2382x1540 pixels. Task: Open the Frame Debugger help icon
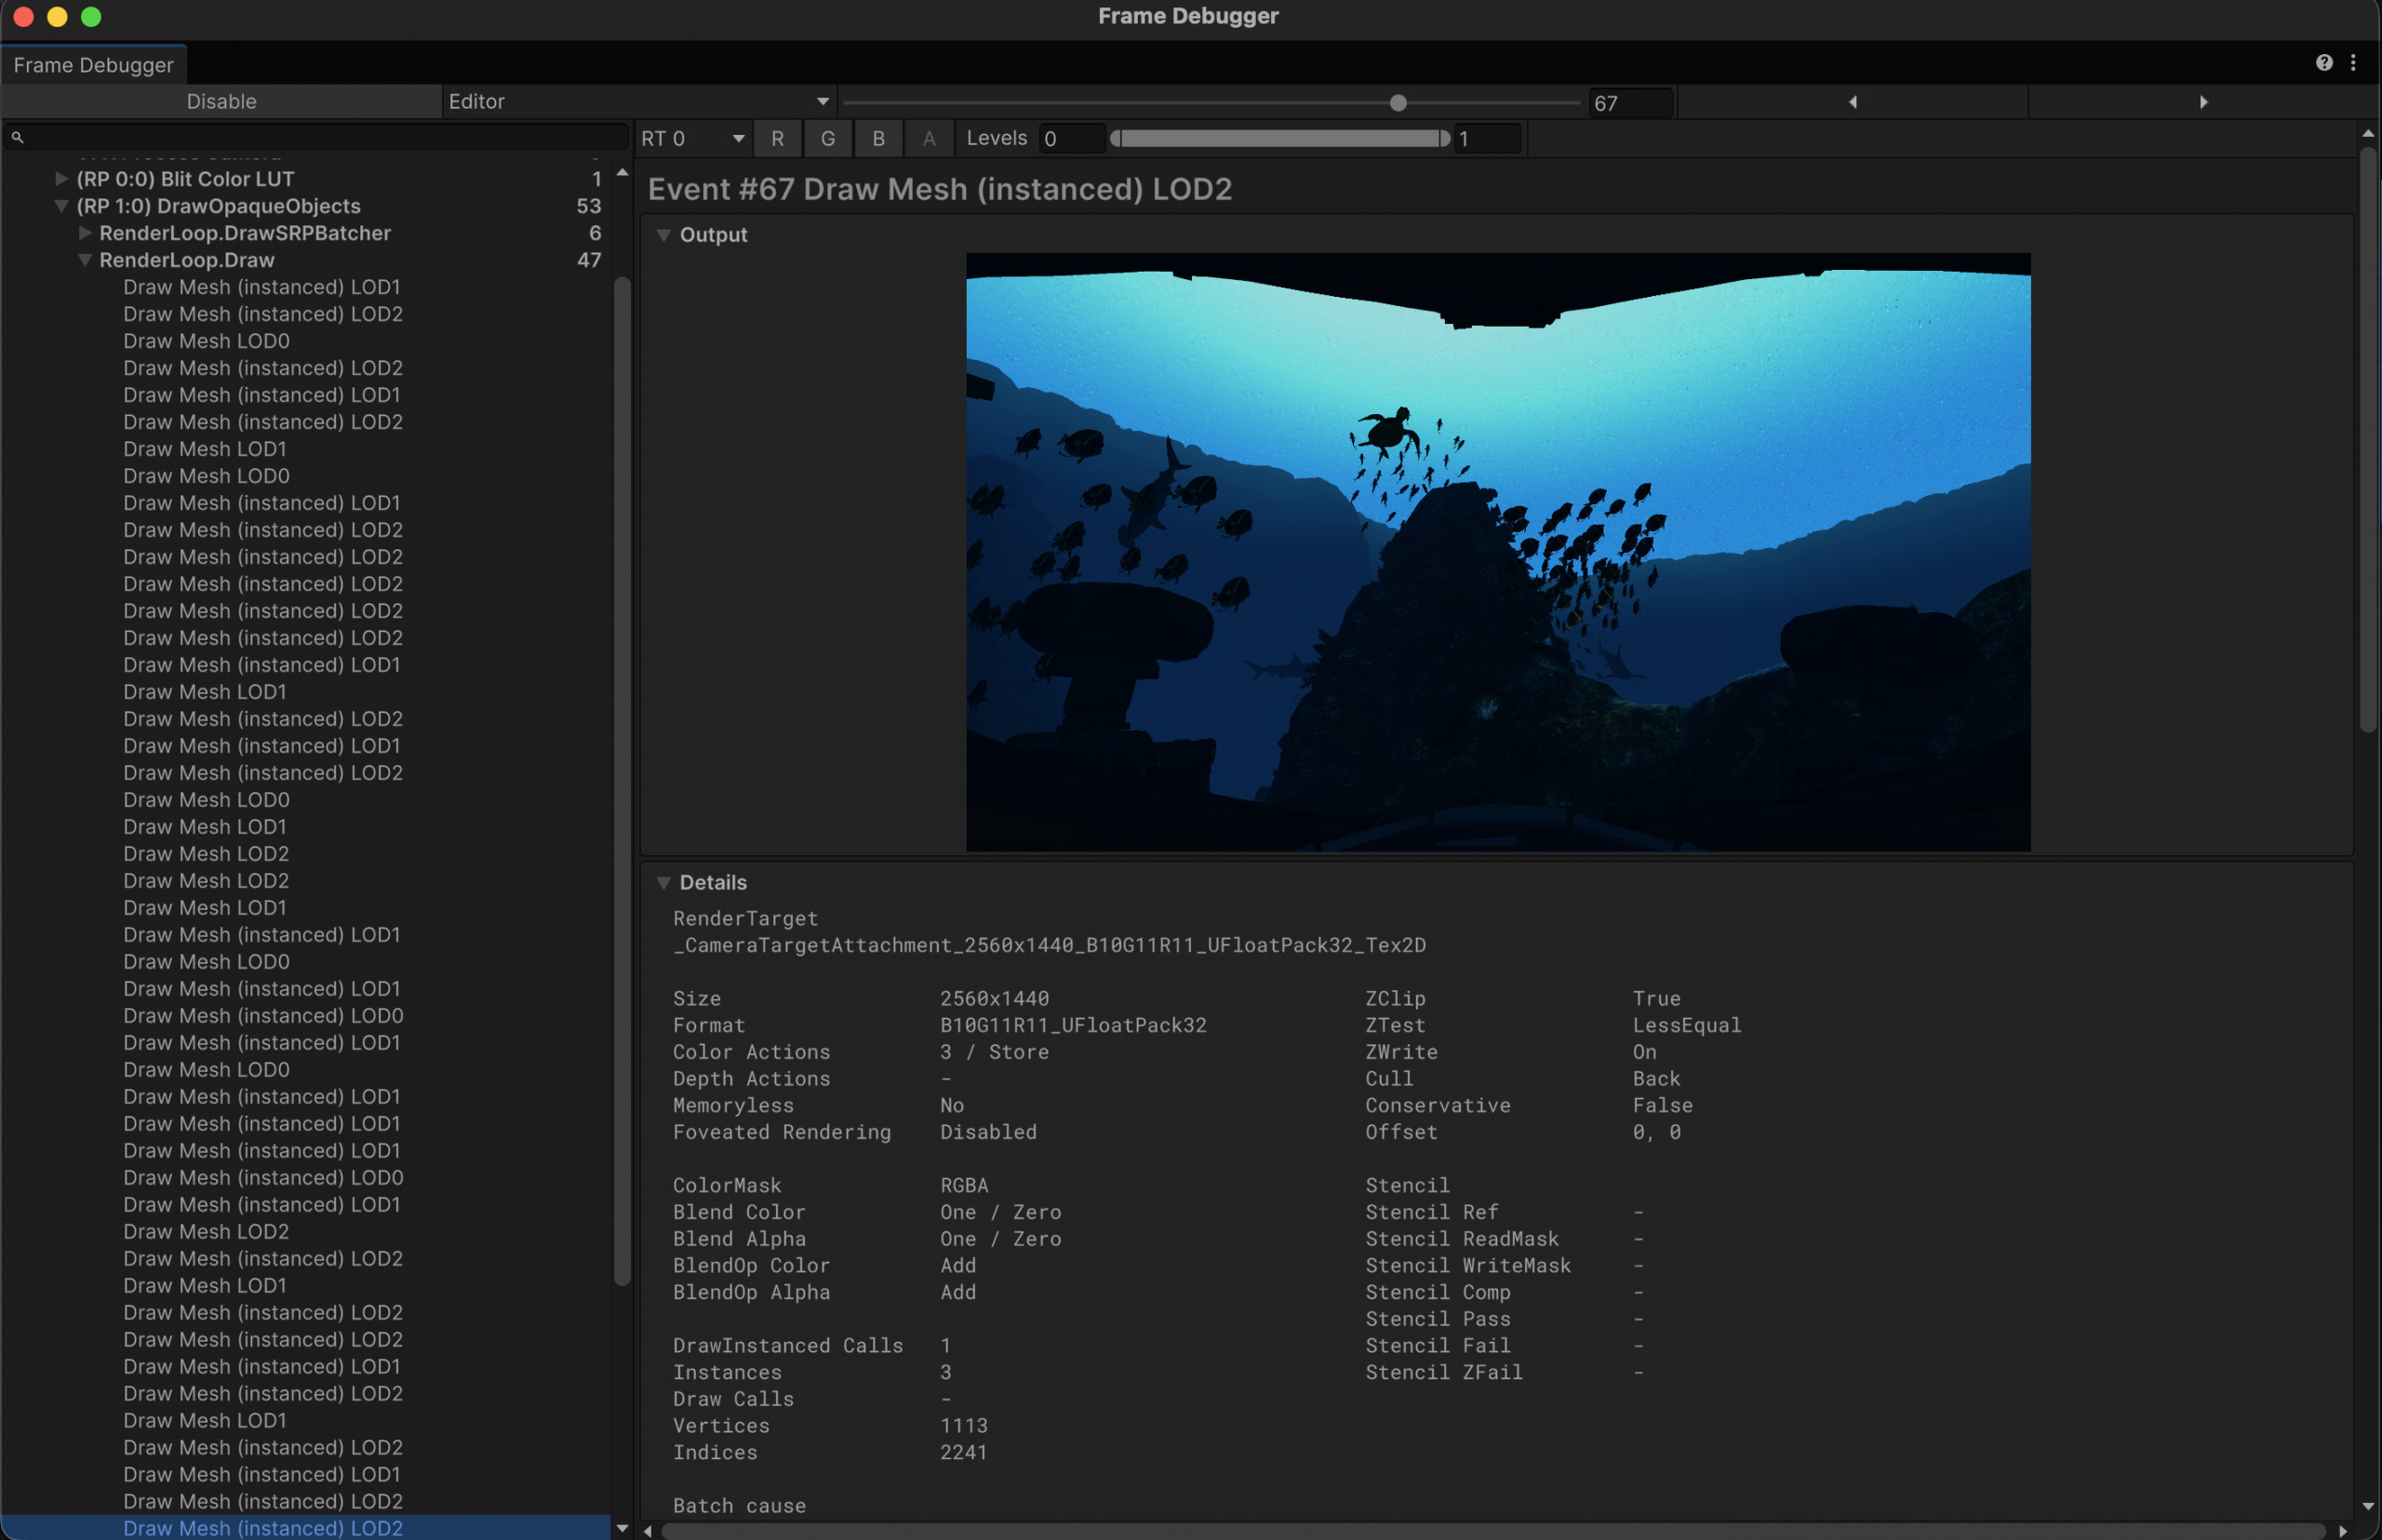pos(2323,63)
